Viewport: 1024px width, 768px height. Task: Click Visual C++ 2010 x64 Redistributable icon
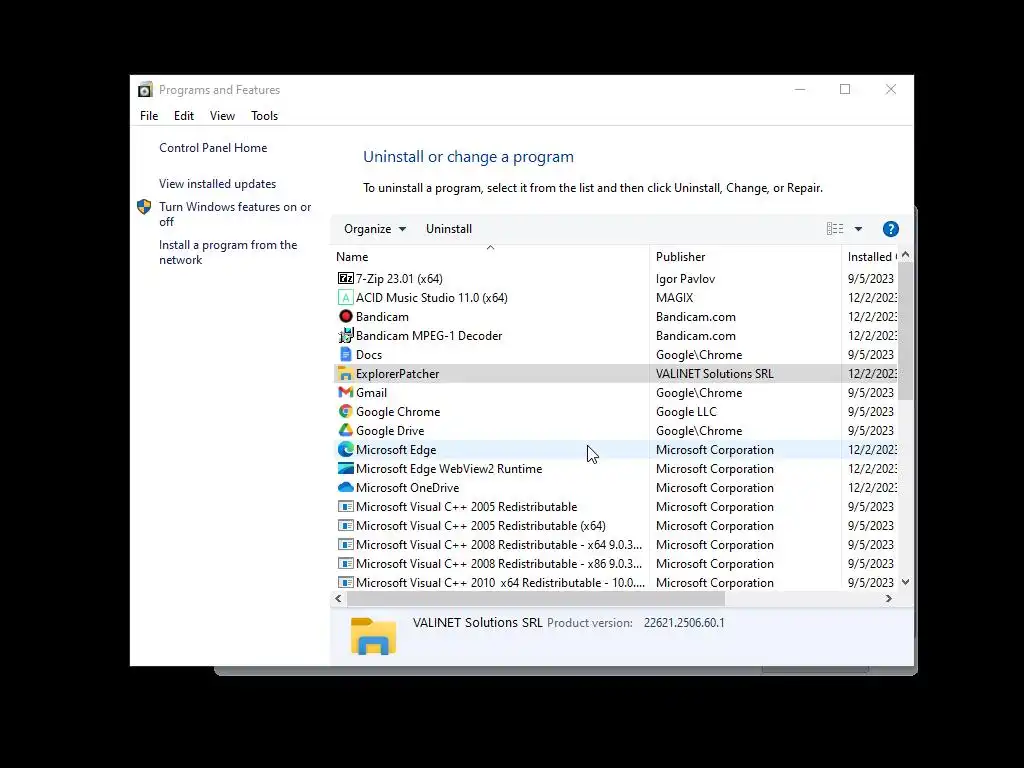[345, 582]
